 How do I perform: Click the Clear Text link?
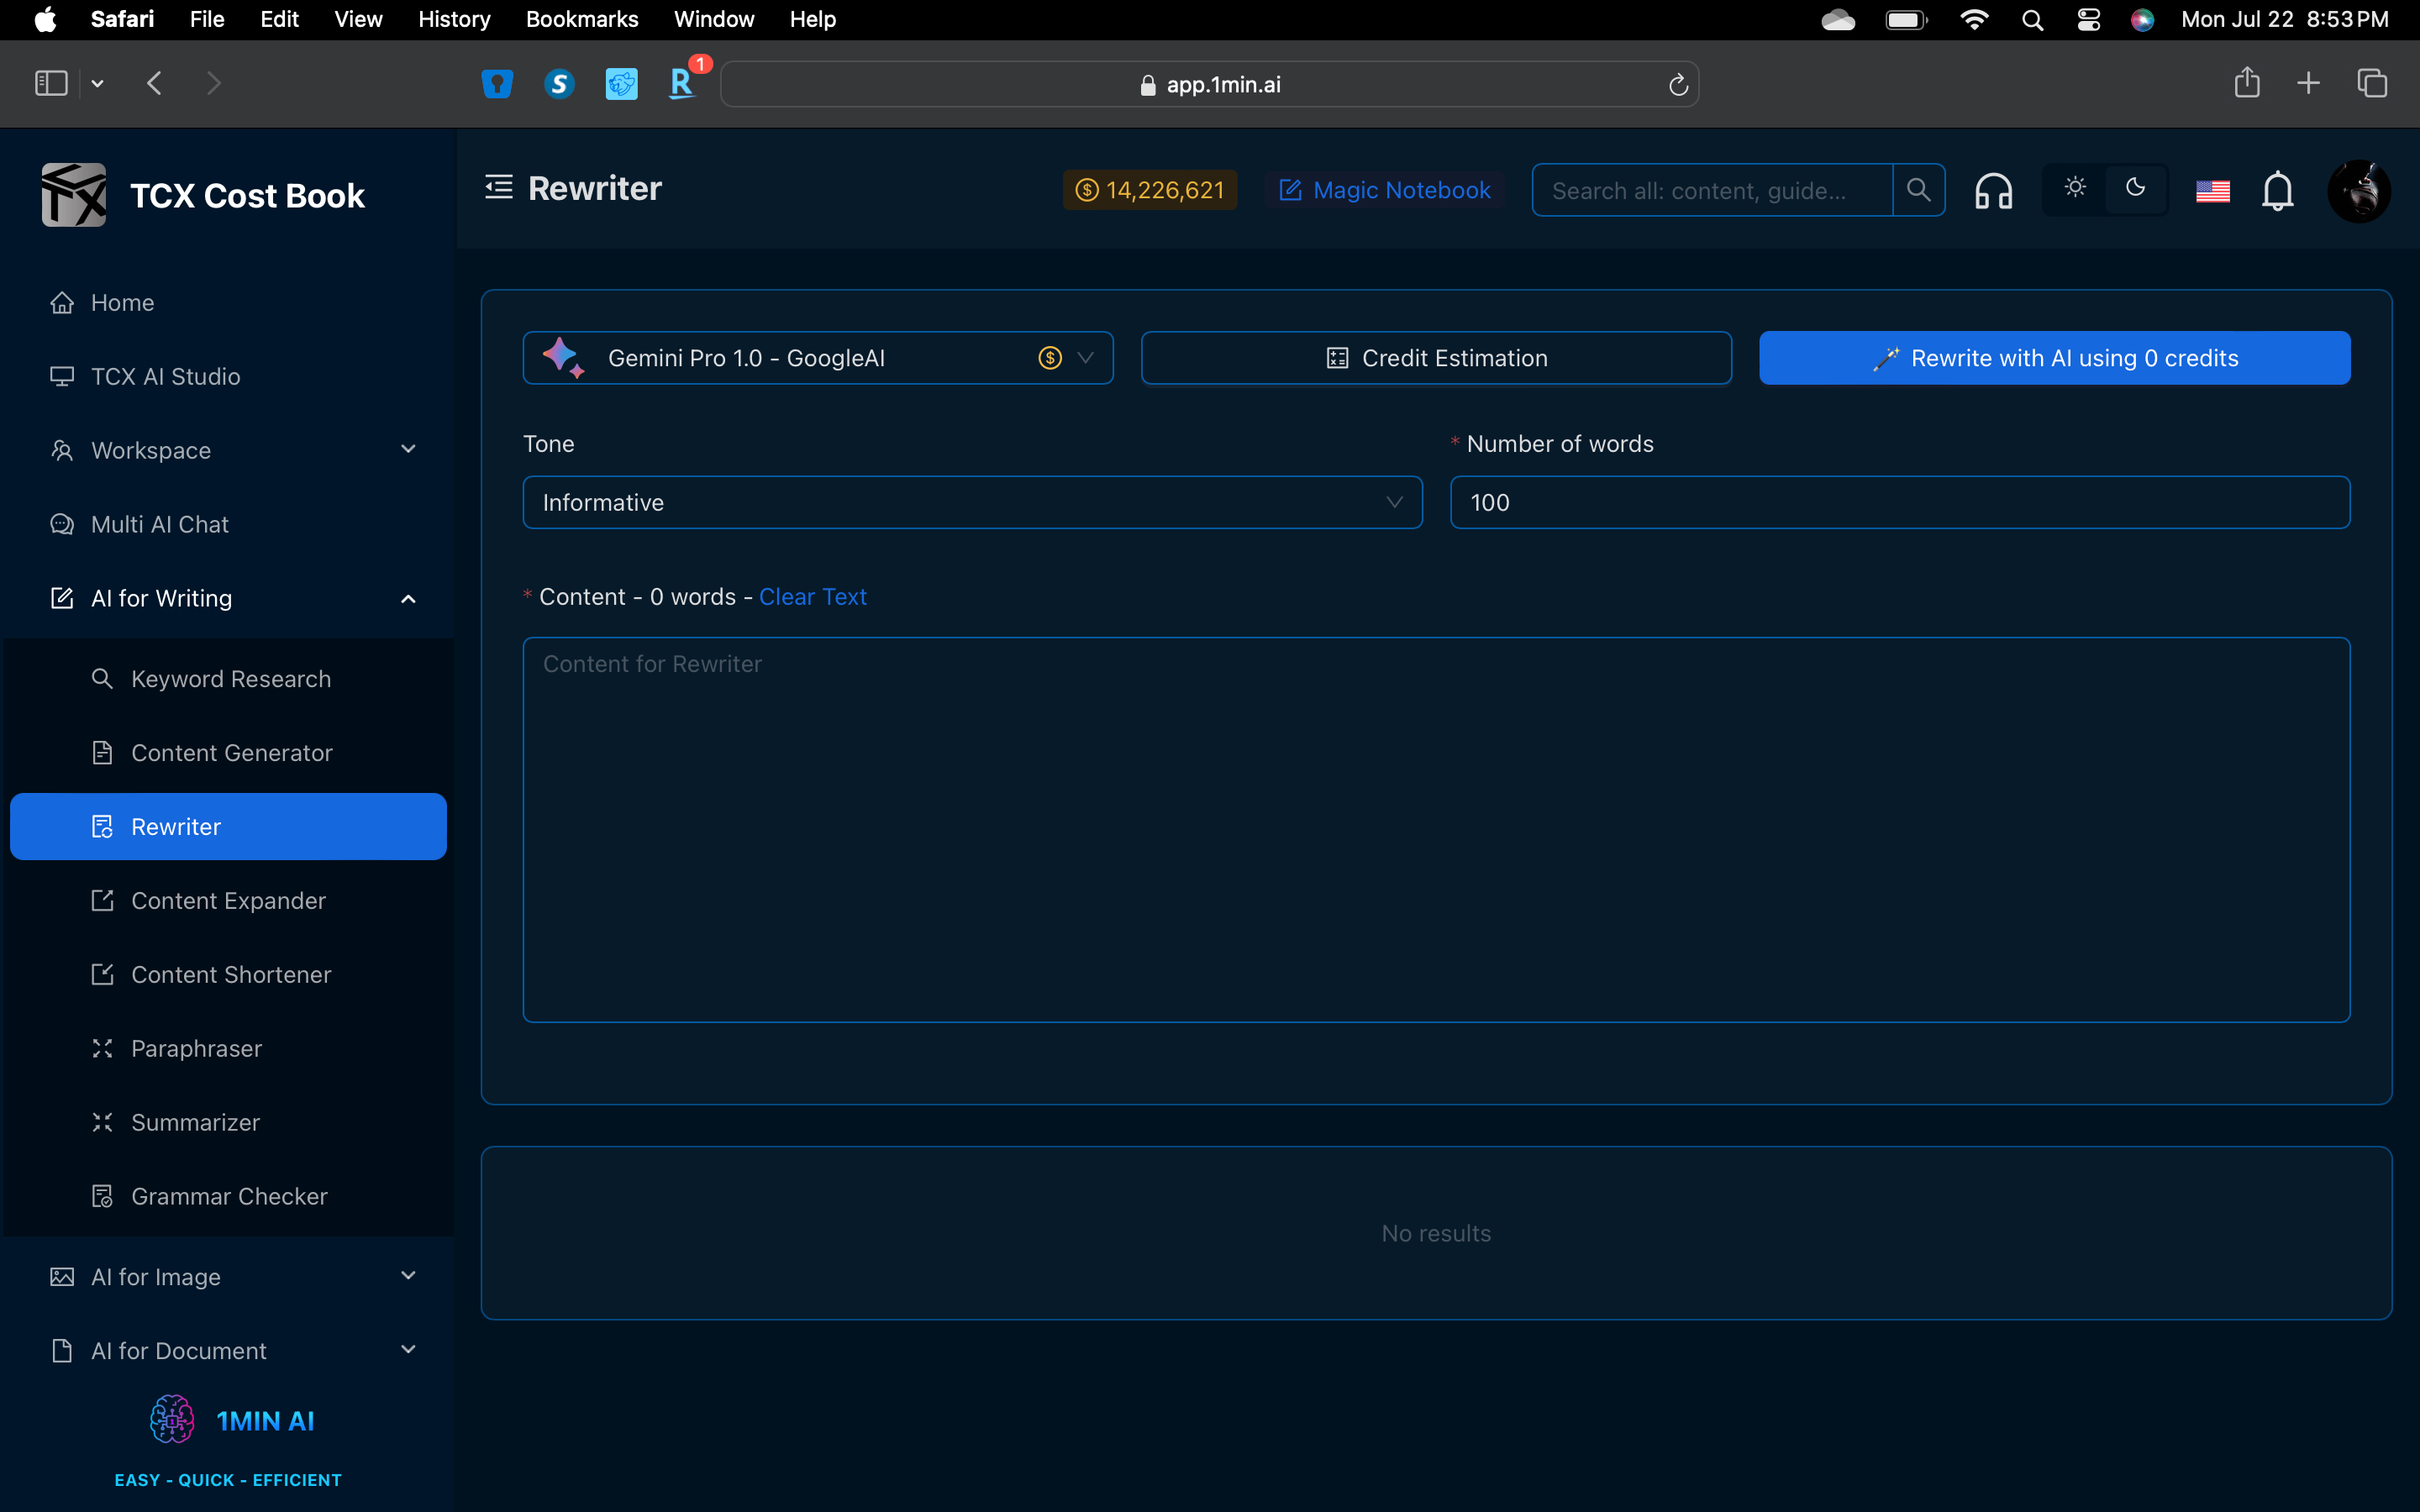pos(812,597)
